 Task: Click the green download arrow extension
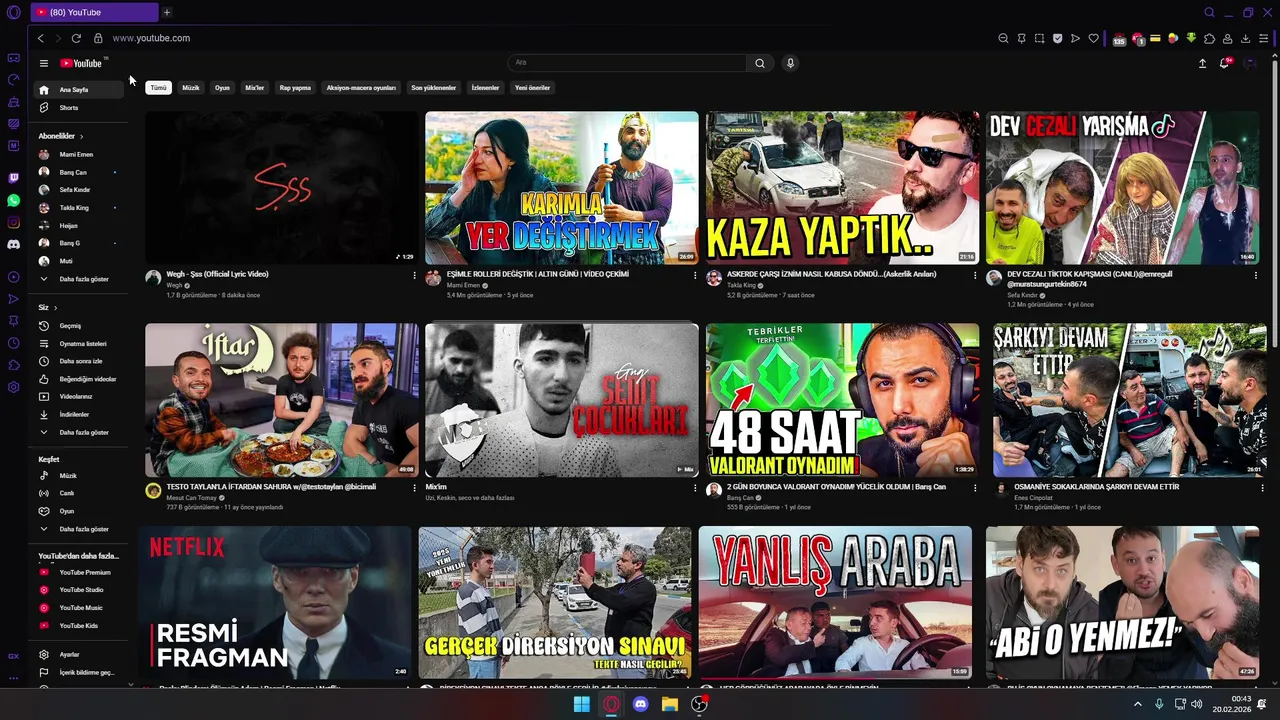[x=1191, y=38]
